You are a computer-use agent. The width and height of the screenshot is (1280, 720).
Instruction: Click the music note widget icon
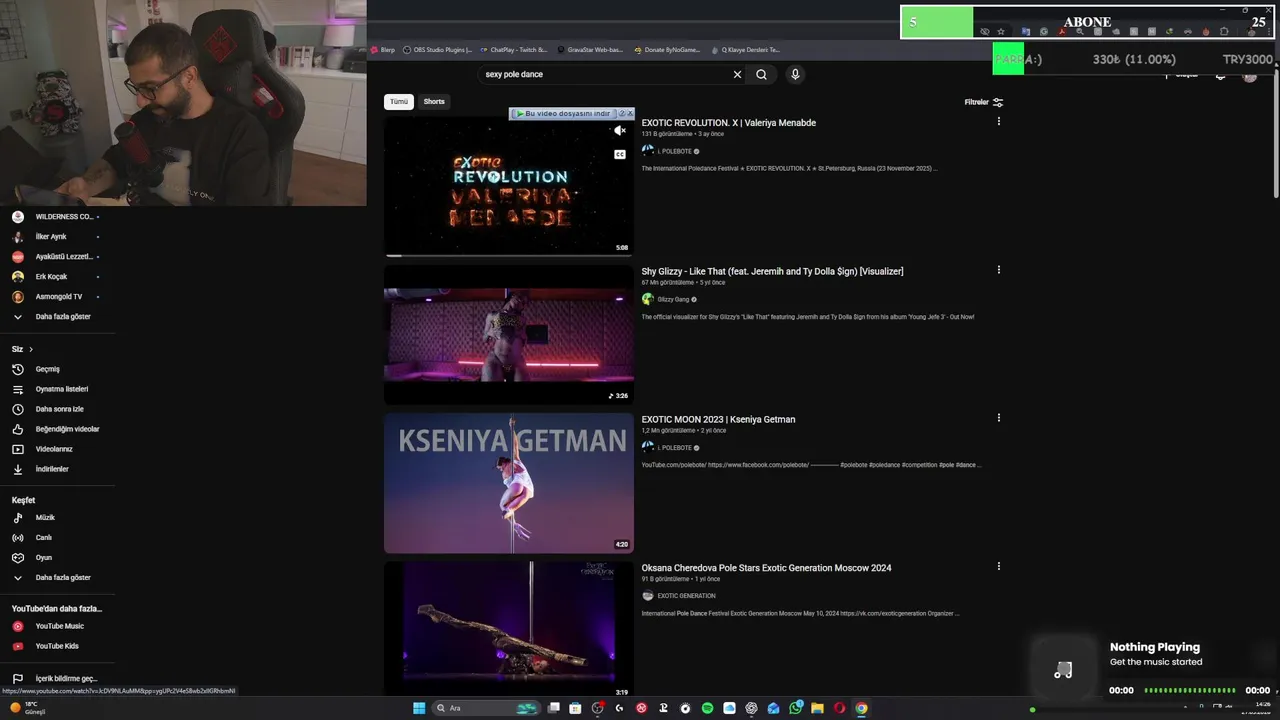pos(1063,670)
